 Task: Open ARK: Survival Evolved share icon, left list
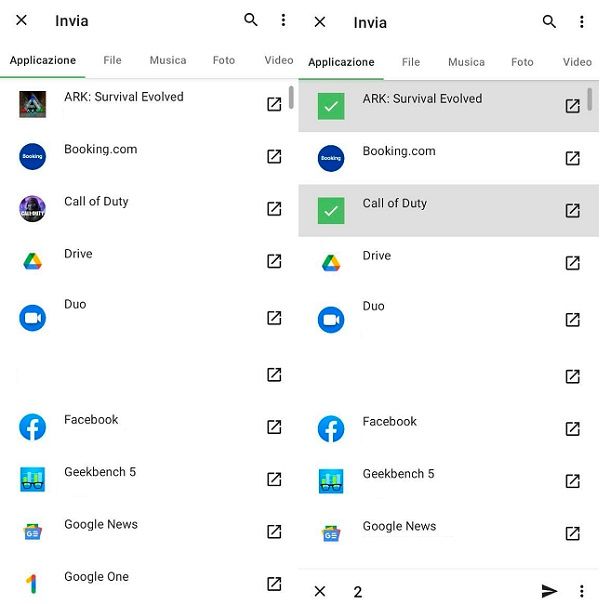(x=274, y=104)
